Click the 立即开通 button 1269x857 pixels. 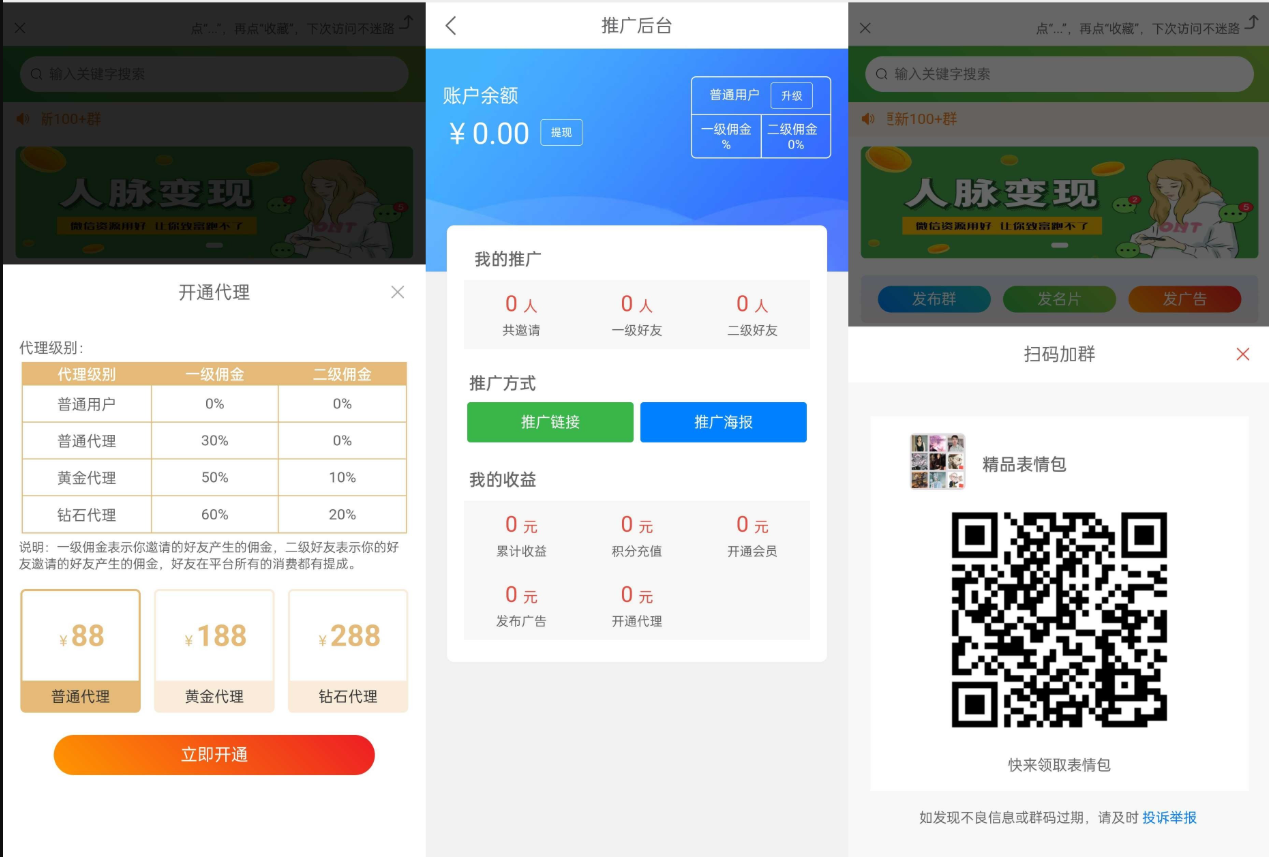214,755
